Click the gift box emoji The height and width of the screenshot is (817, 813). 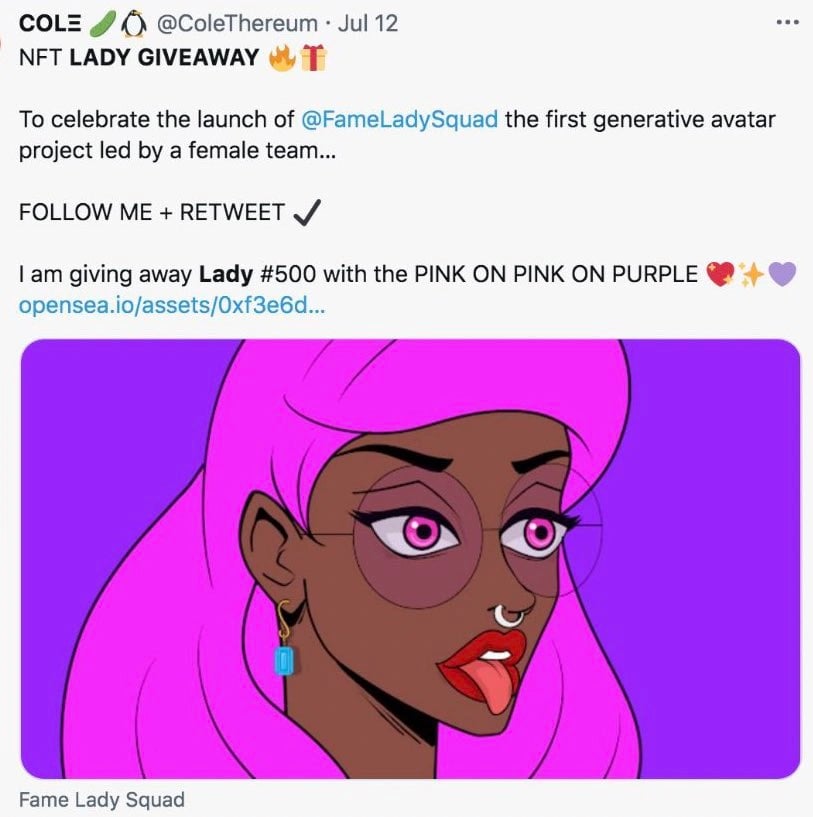[x=313, y=57]
